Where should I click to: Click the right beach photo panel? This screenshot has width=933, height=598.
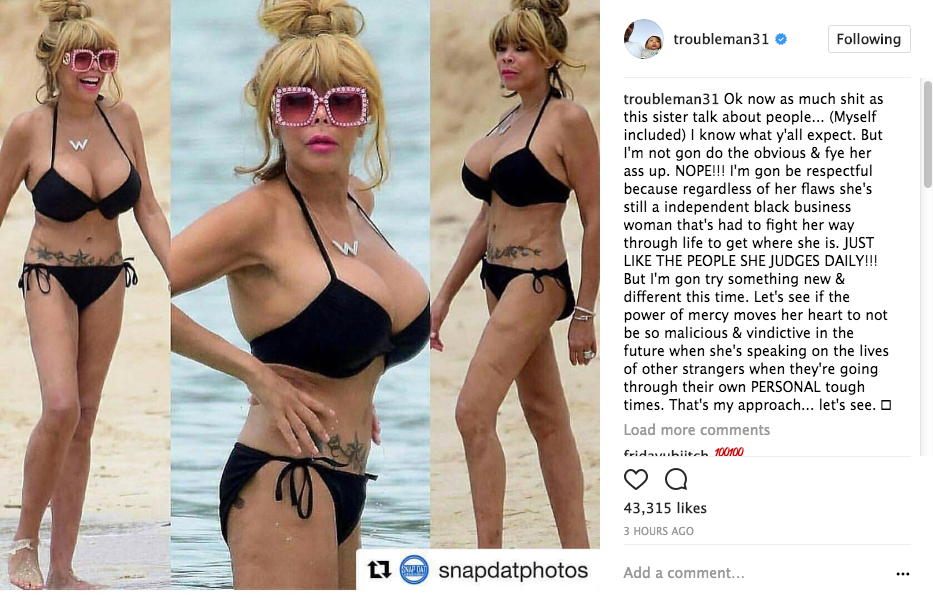(x=515, y=274)
